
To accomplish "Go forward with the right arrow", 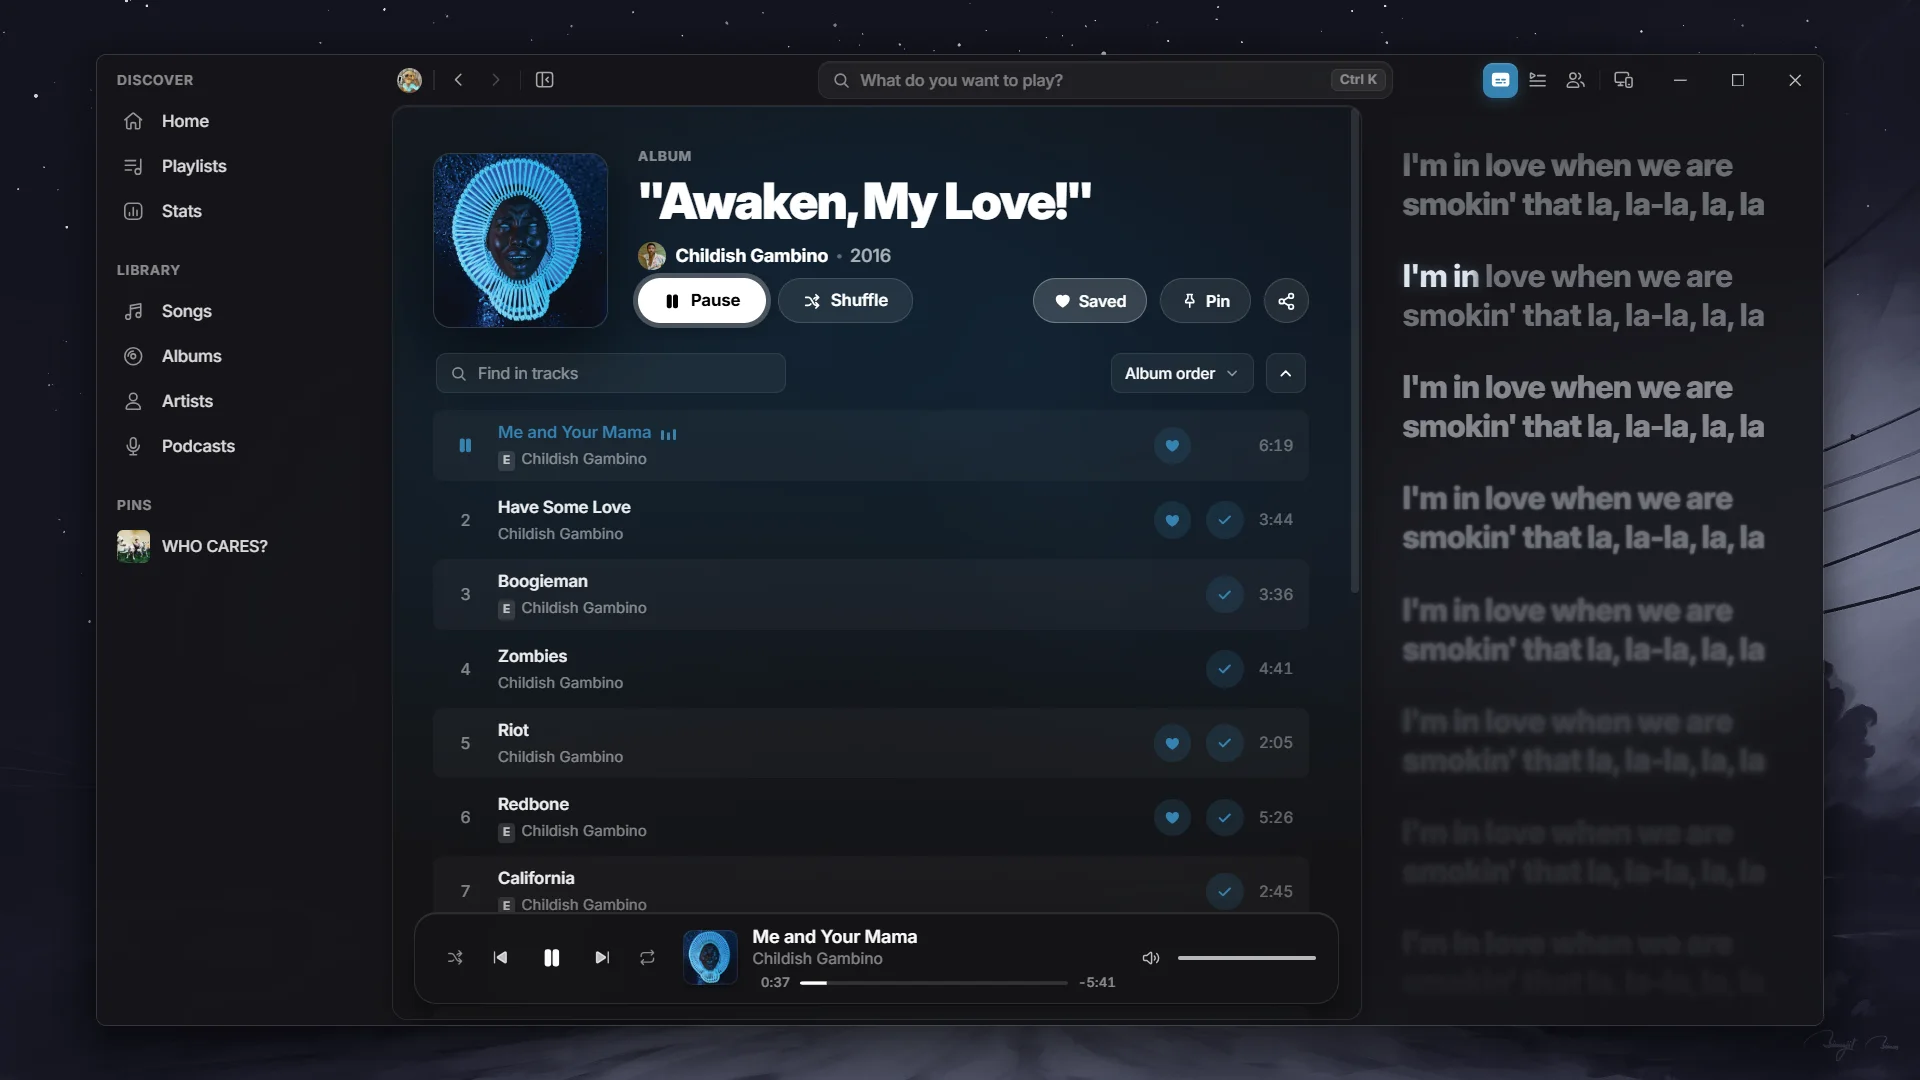I will 496,80.
